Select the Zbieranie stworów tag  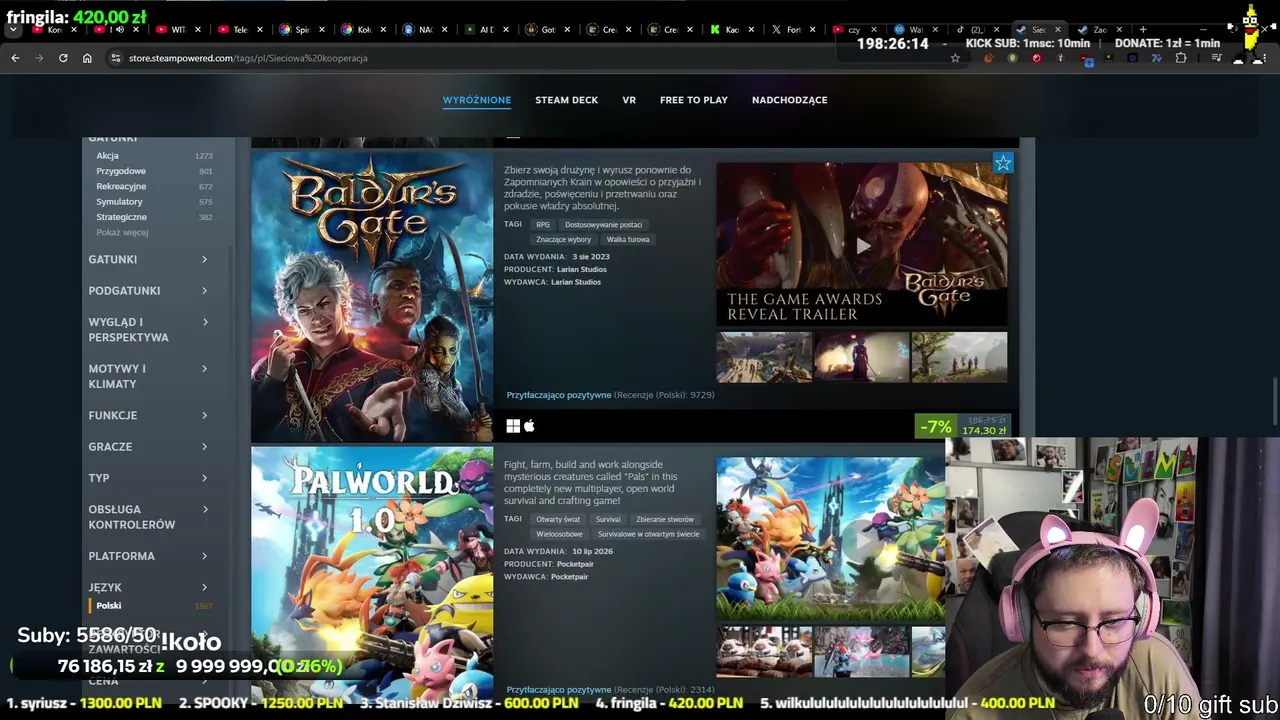click(x=665, y=520)
